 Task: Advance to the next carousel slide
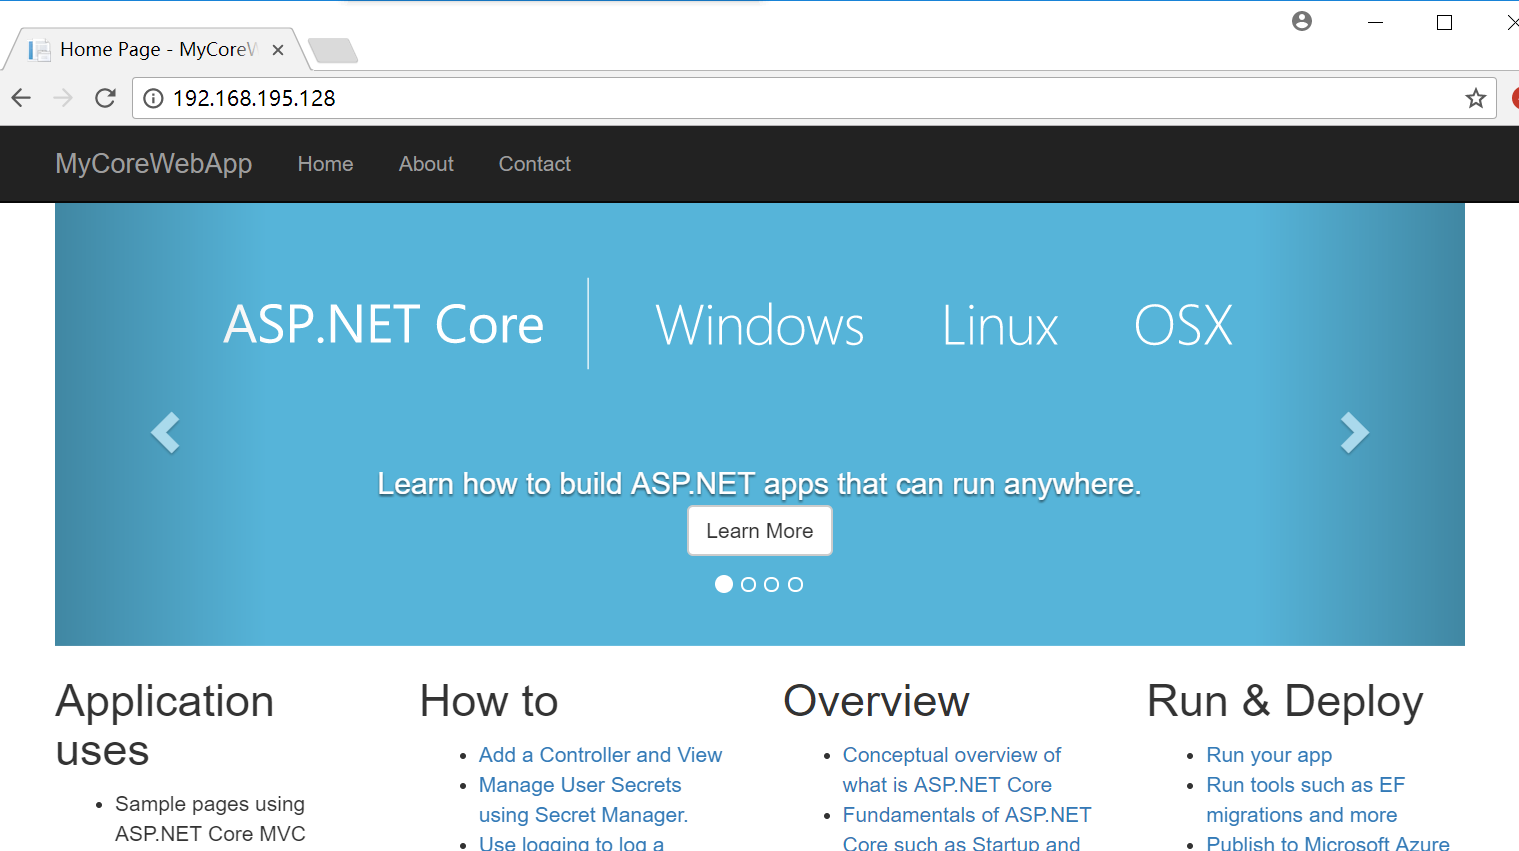(1354, 432)
